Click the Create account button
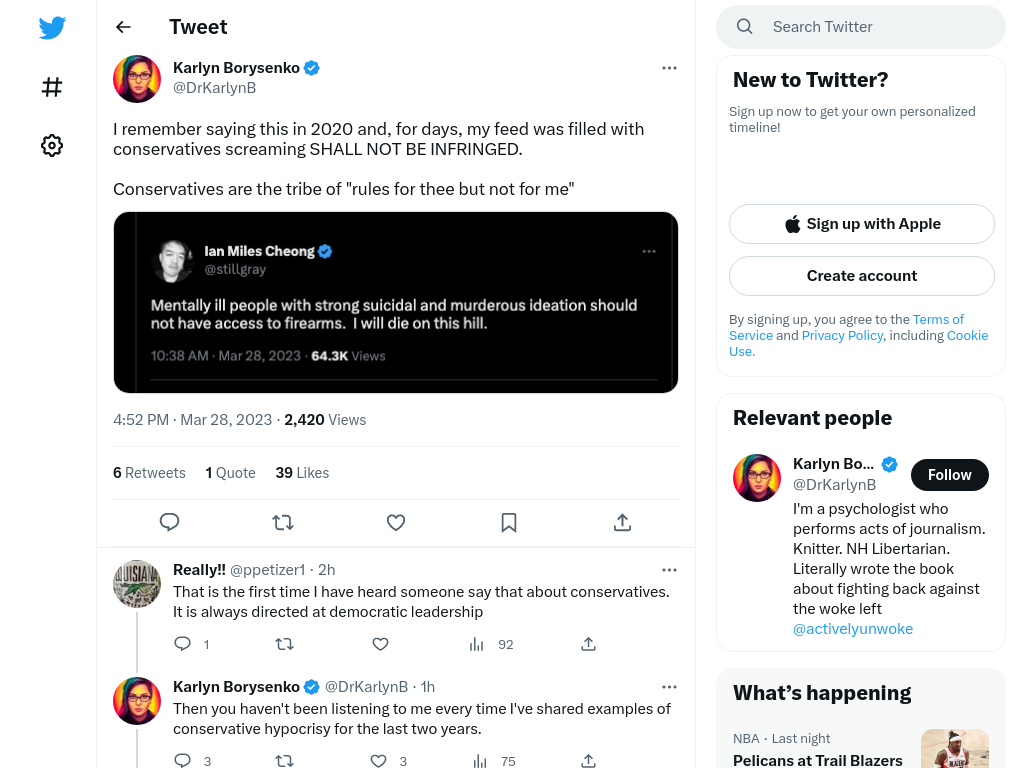The width and height of the screenshot is (1024, 768). 862,276
